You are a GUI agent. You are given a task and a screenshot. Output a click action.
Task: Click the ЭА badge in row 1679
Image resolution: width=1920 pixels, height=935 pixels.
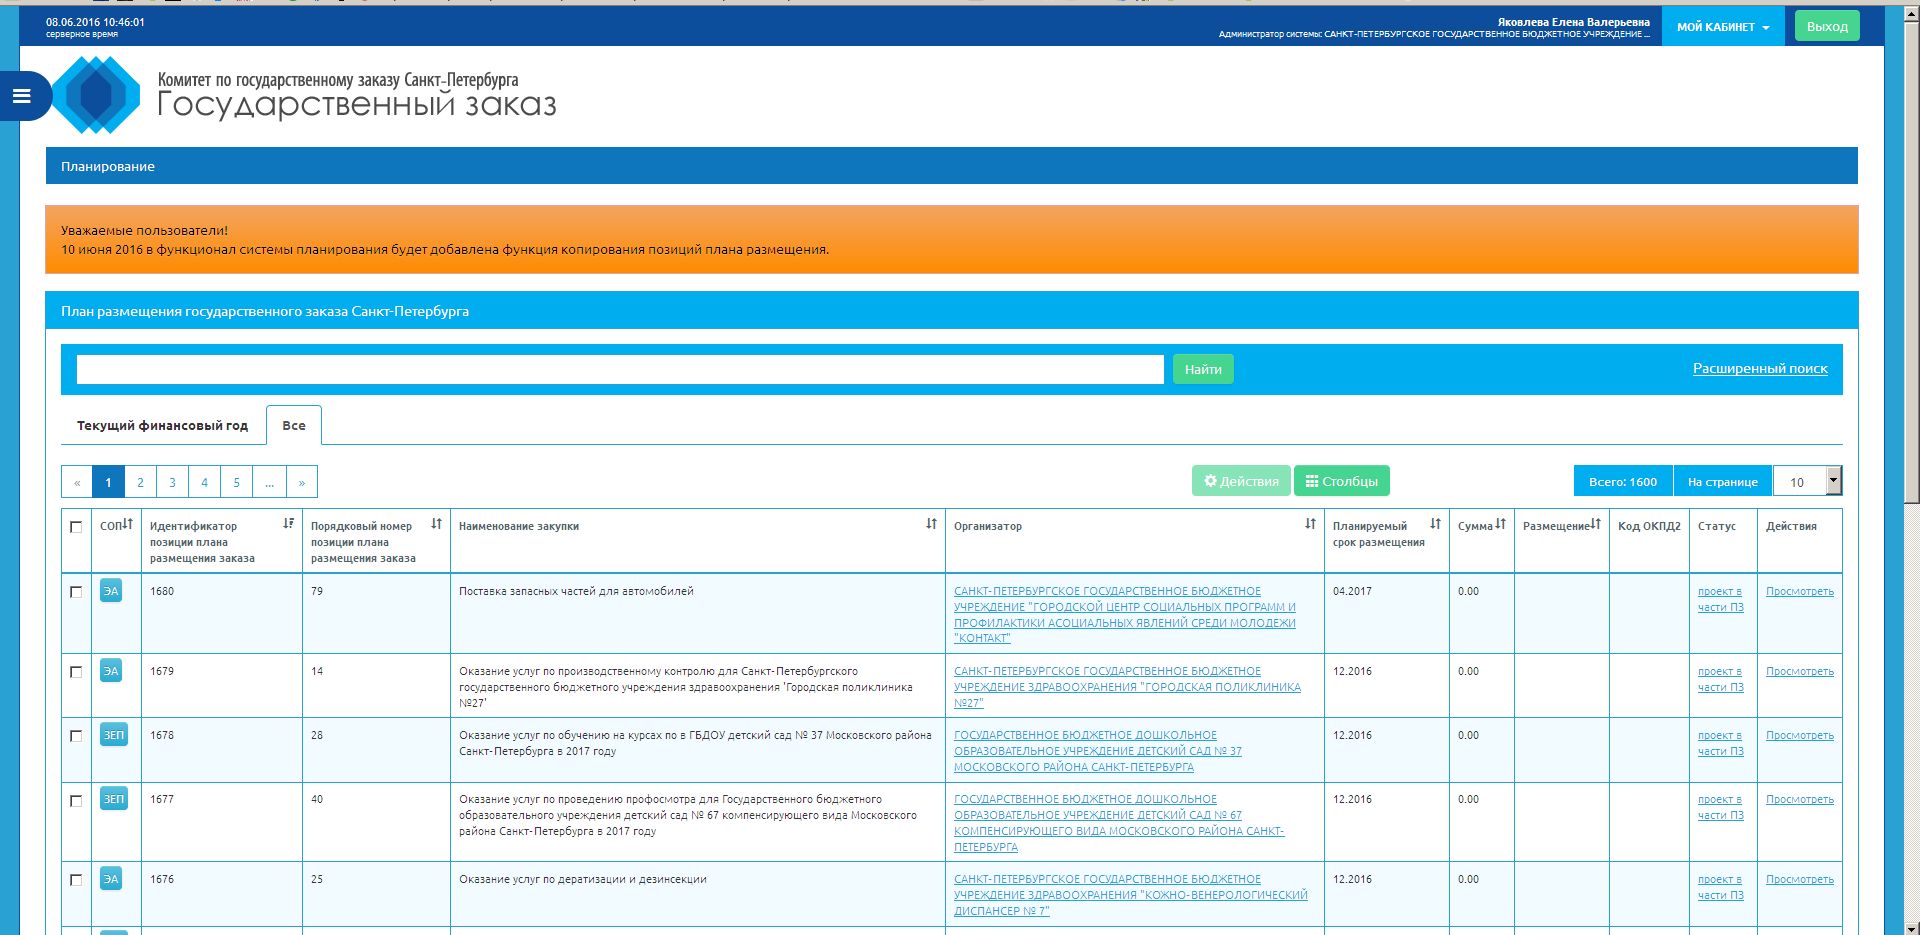(111, 671)
